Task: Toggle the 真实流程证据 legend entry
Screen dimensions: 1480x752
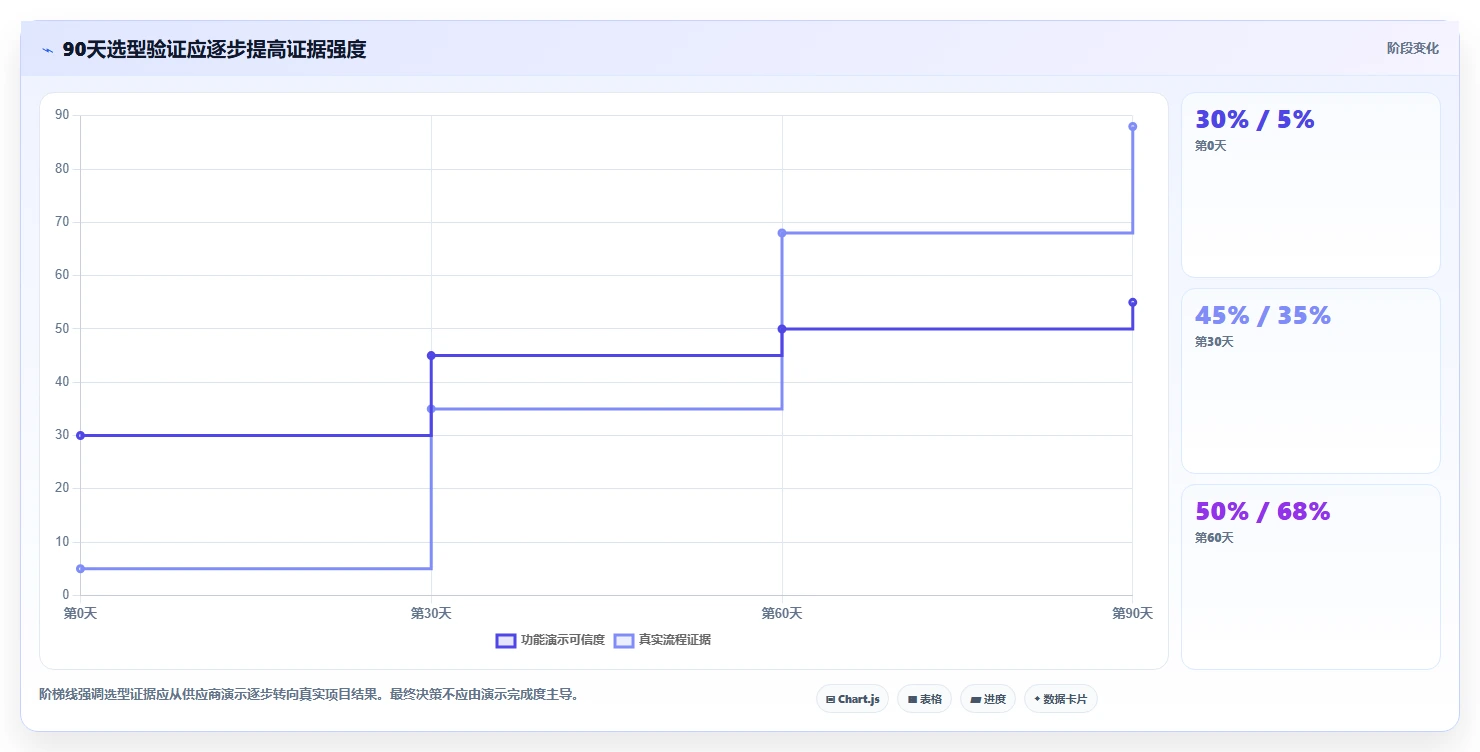Action: 663,640
